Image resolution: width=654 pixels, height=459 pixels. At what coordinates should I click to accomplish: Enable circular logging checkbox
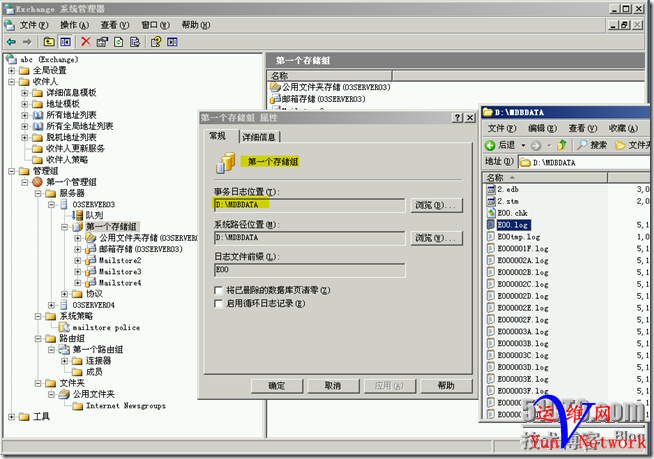218,303
